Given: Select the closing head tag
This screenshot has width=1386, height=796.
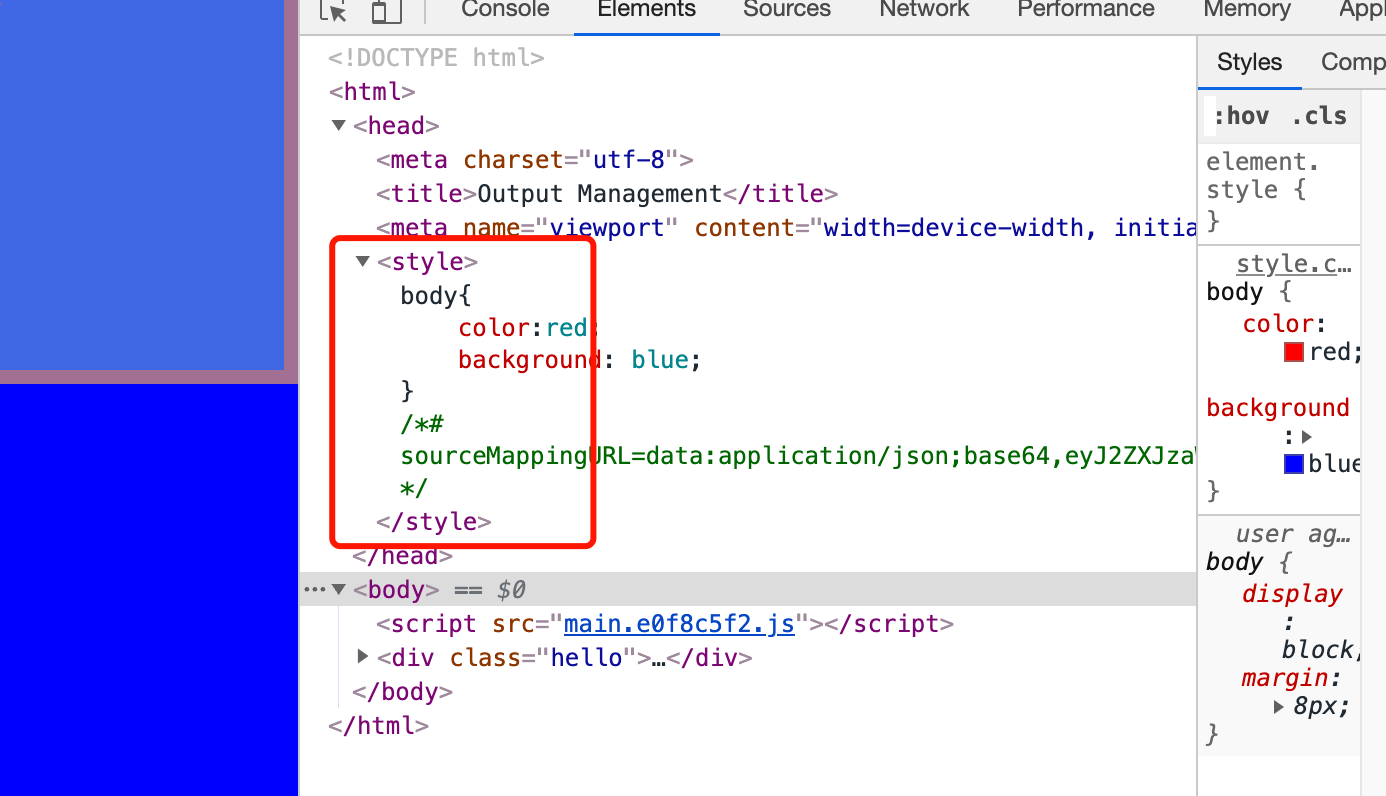Looking at the screenshot, I should (403, 556).
